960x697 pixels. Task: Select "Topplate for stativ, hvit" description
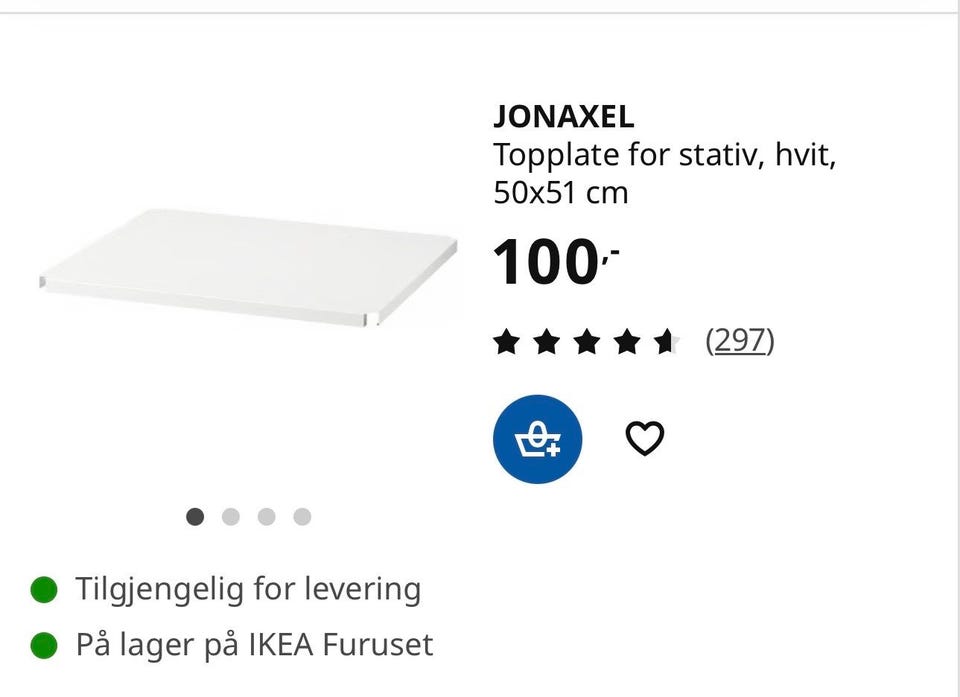coord(664,156)
